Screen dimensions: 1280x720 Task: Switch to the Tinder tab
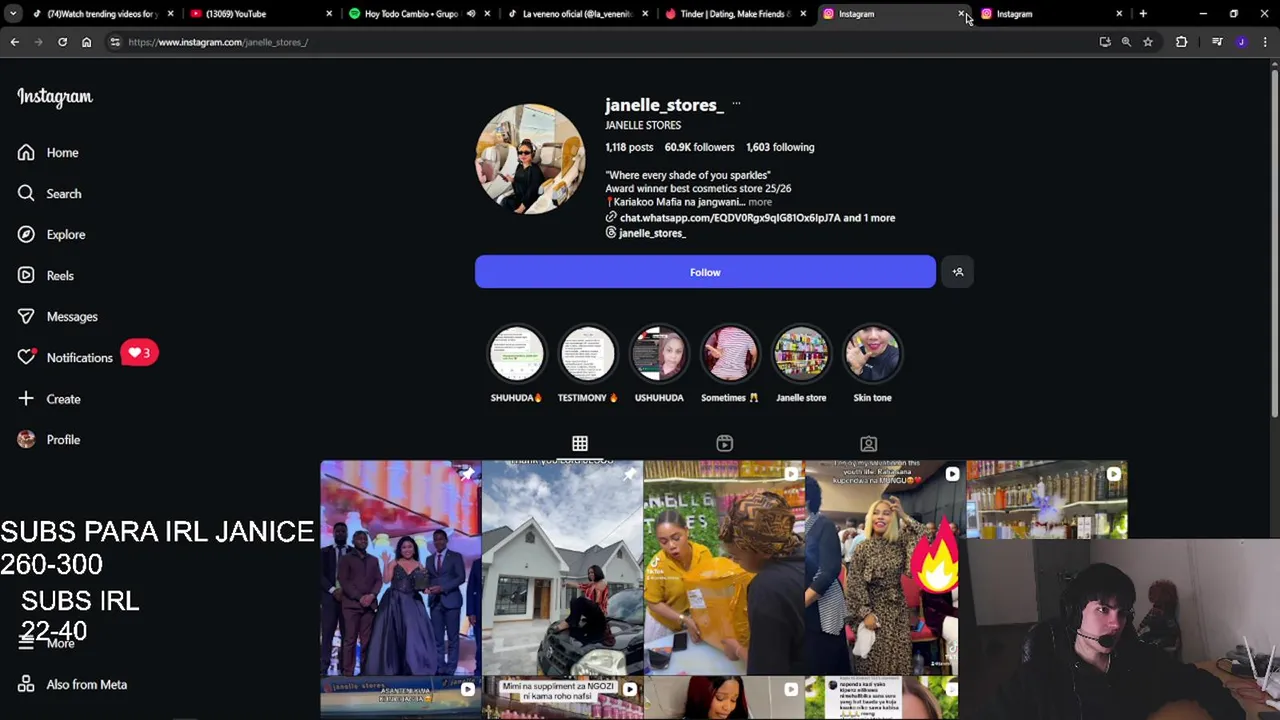click(733, 14)
